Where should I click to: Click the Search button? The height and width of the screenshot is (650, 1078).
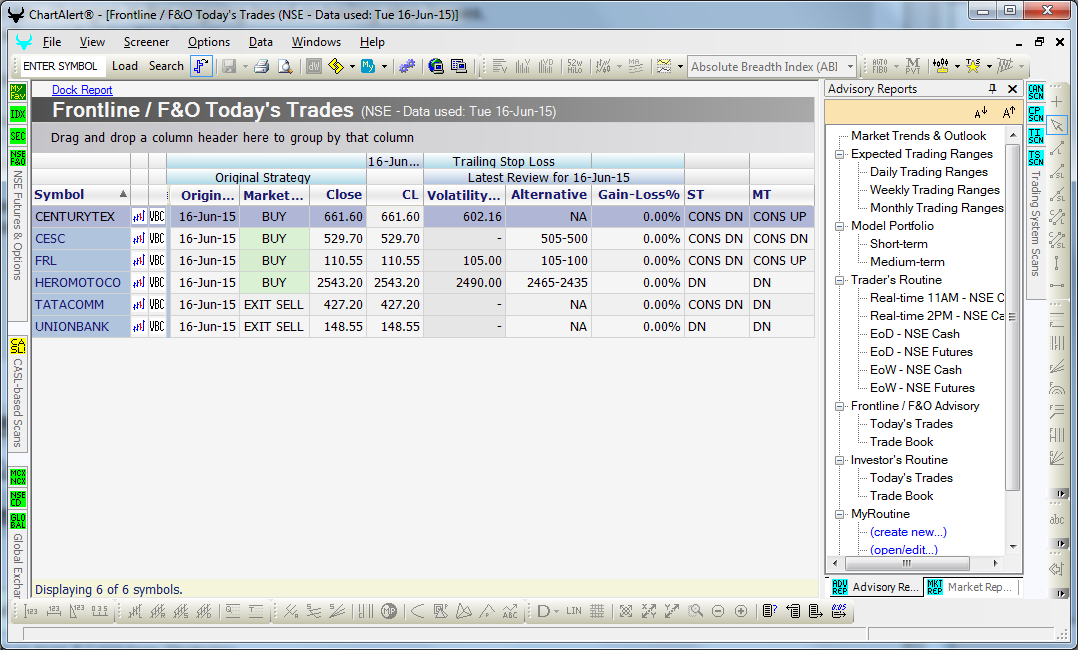coord(166,66)
